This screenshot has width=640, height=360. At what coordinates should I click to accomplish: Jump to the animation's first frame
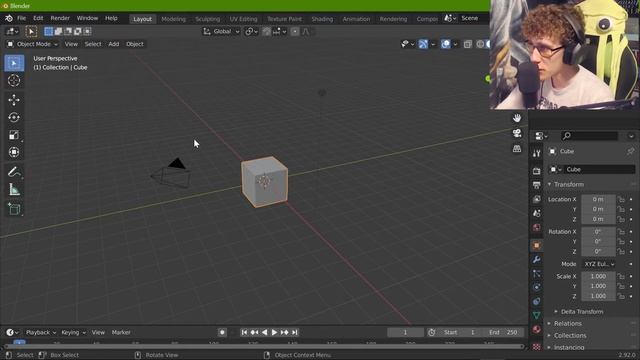244,333
